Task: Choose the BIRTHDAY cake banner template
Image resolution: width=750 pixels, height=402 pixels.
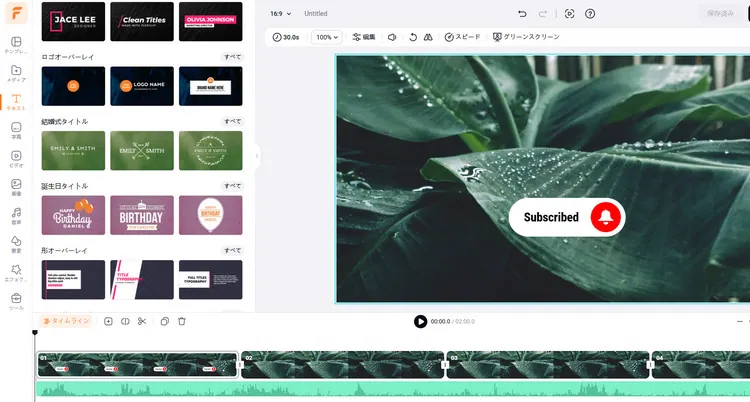Action: point(142,215)
